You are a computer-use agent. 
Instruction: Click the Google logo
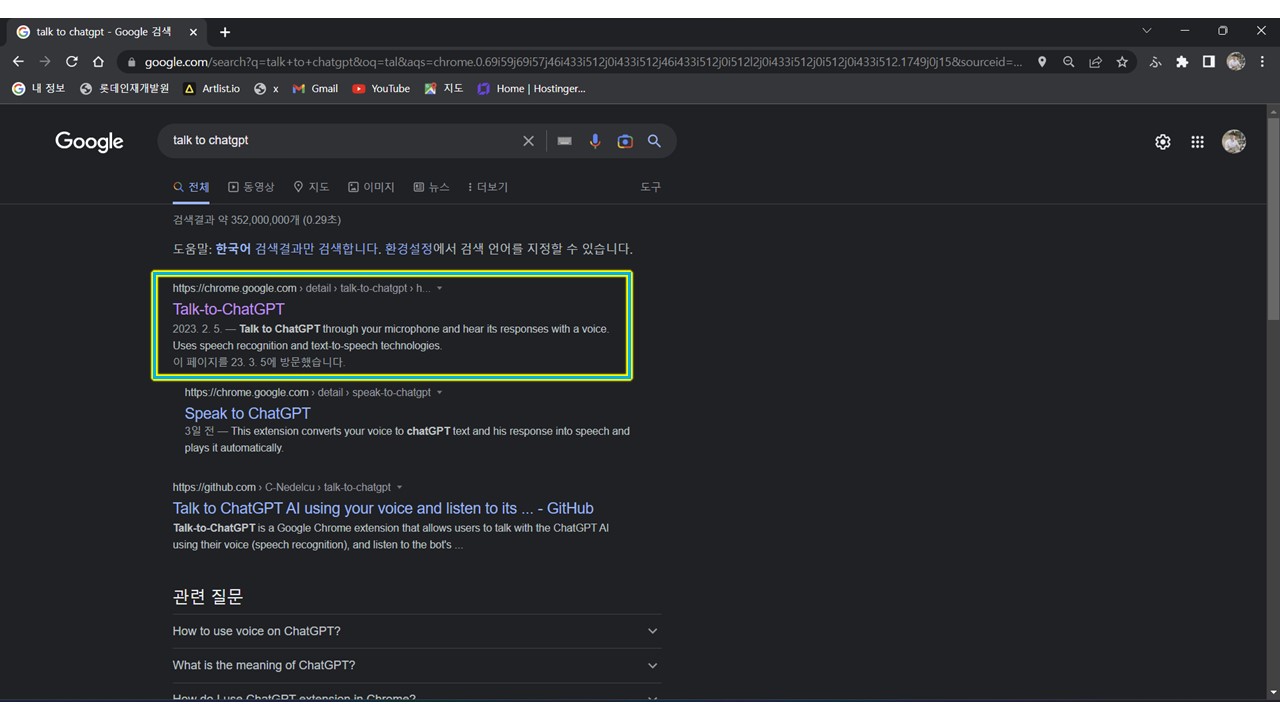tap(89, 141)
